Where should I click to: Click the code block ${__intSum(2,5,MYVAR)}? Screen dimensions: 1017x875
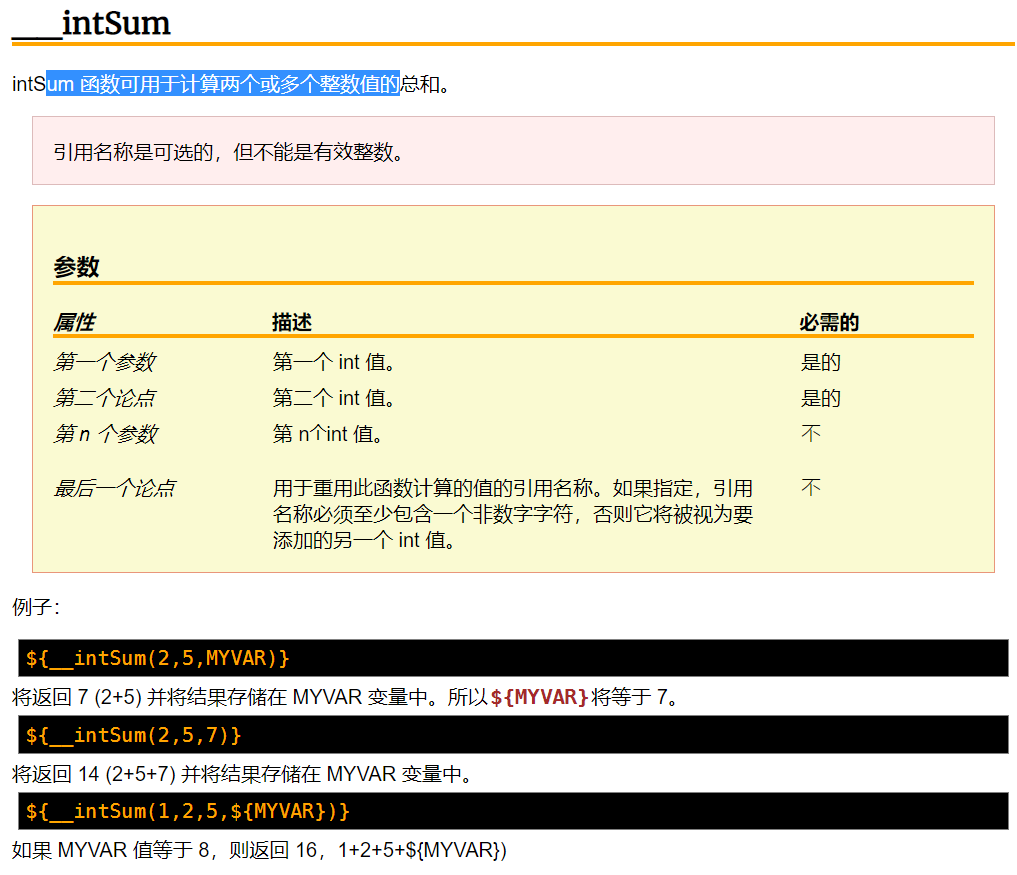tap(513, 658)
